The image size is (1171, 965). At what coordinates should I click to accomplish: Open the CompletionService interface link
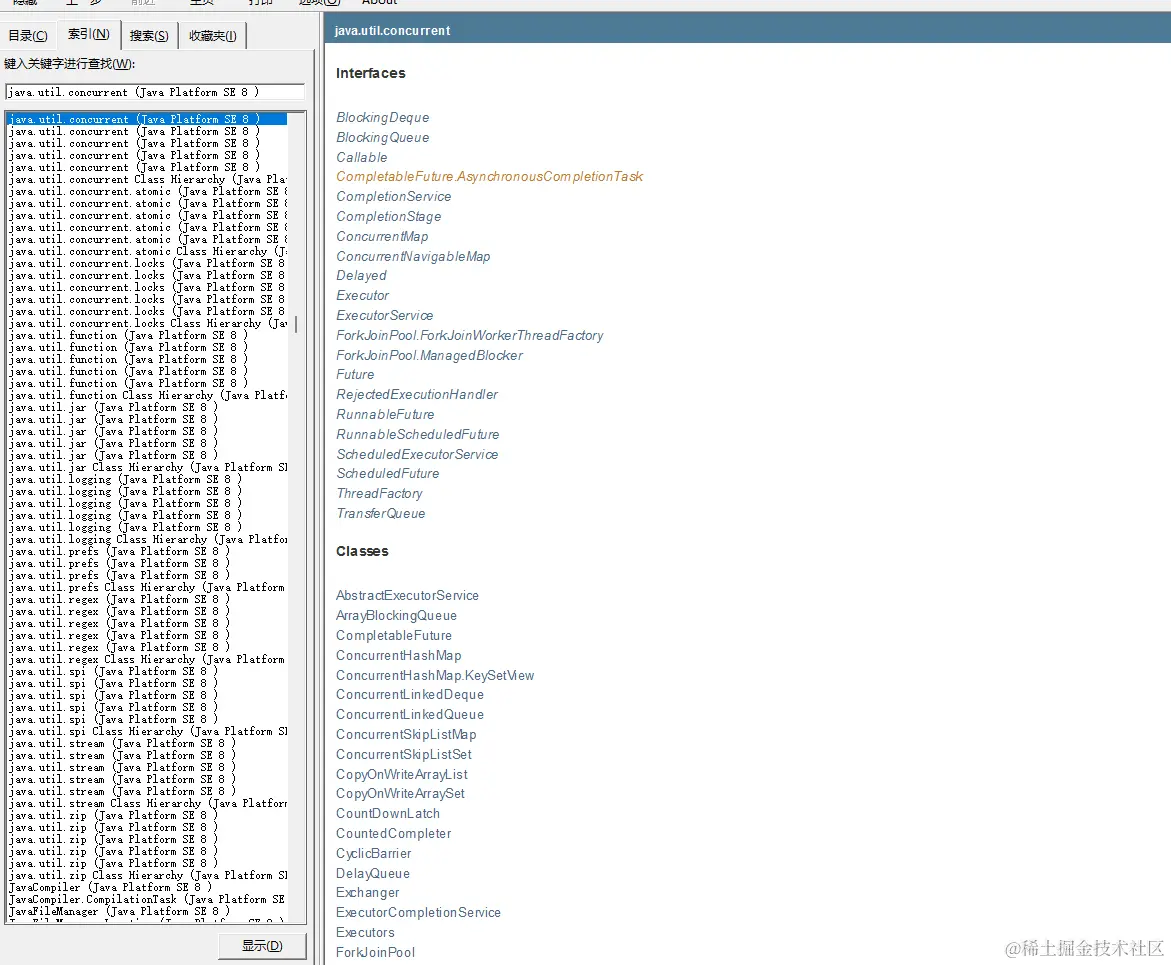tap(394, 196)
